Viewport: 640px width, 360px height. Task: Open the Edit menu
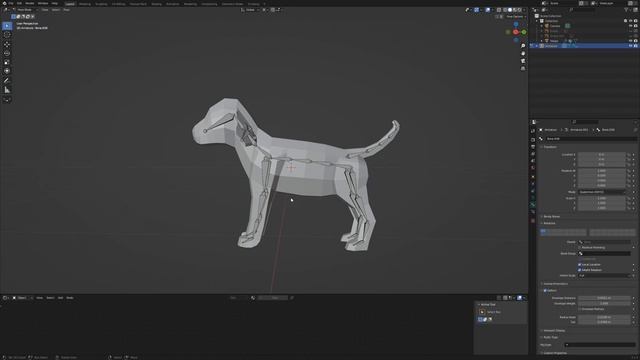(19, 3)
